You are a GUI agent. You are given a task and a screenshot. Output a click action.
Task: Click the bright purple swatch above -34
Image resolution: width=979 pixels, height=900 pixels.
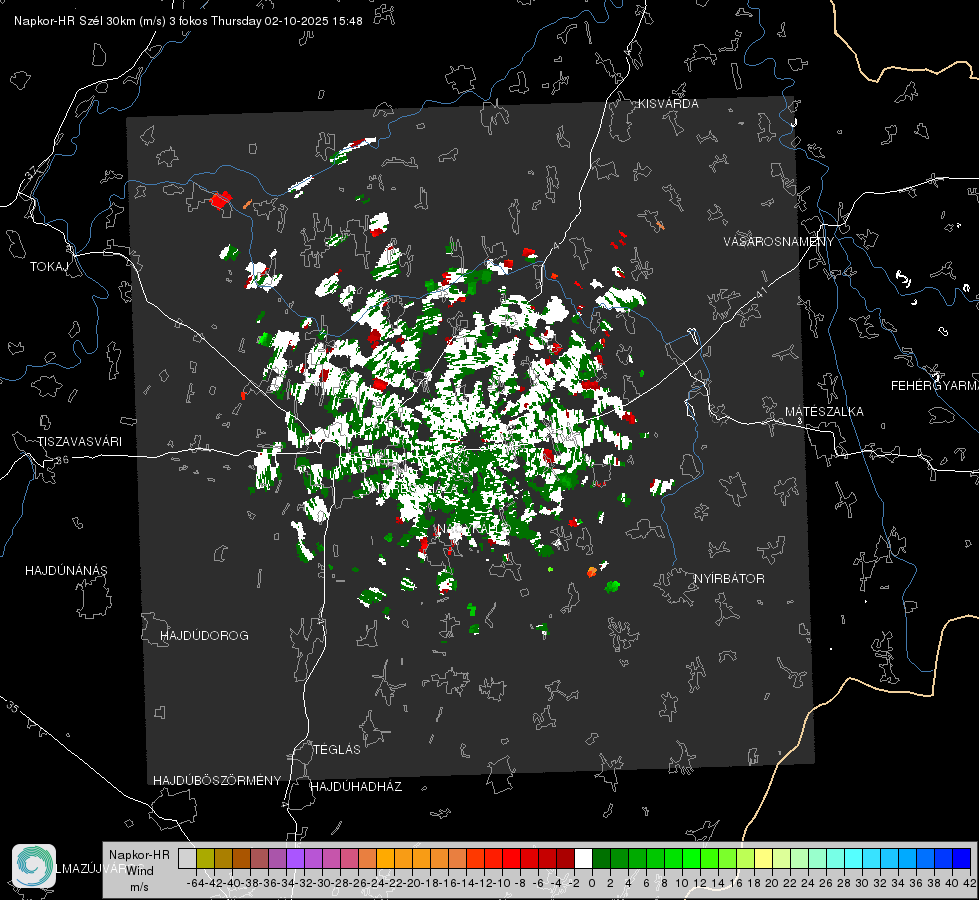[x=295, y=858]
